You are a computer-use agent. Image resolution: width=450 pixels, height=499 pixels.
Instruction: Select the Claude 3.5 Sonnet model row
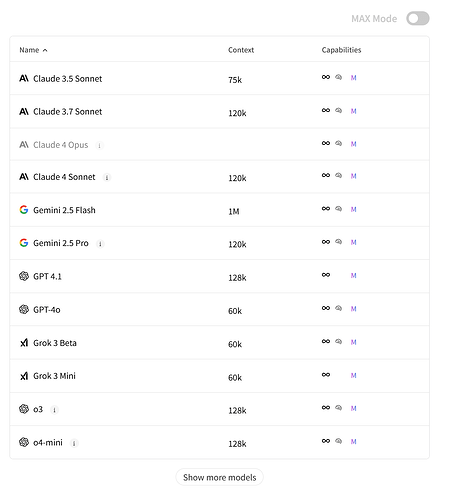click(x=219, y=78)
